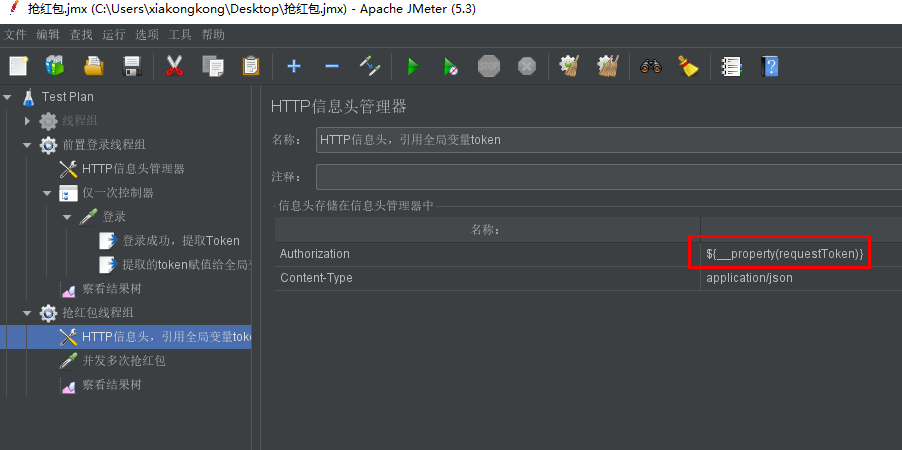902x450 pixels.
Task: Select Test Plan in the tree
Action: pyautogui.click(x=67, y=97)
